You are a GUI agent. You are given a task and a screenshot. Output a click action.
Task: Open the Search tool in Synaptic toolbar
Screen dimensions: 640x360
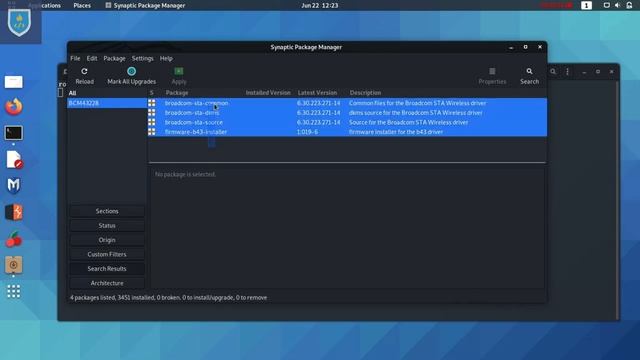click(x=529, y=76)
